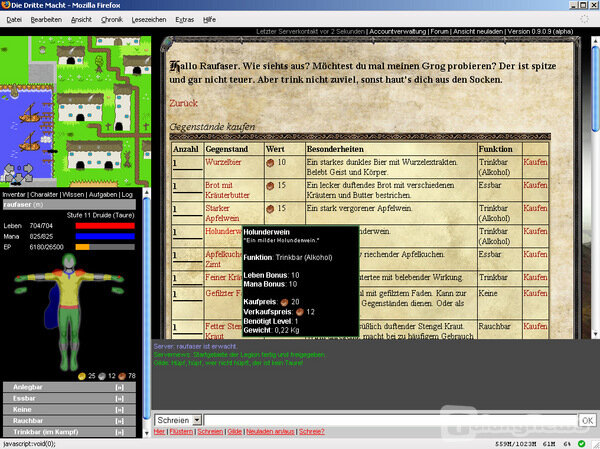
Task: Open the Datei menu
Action: 14,20
